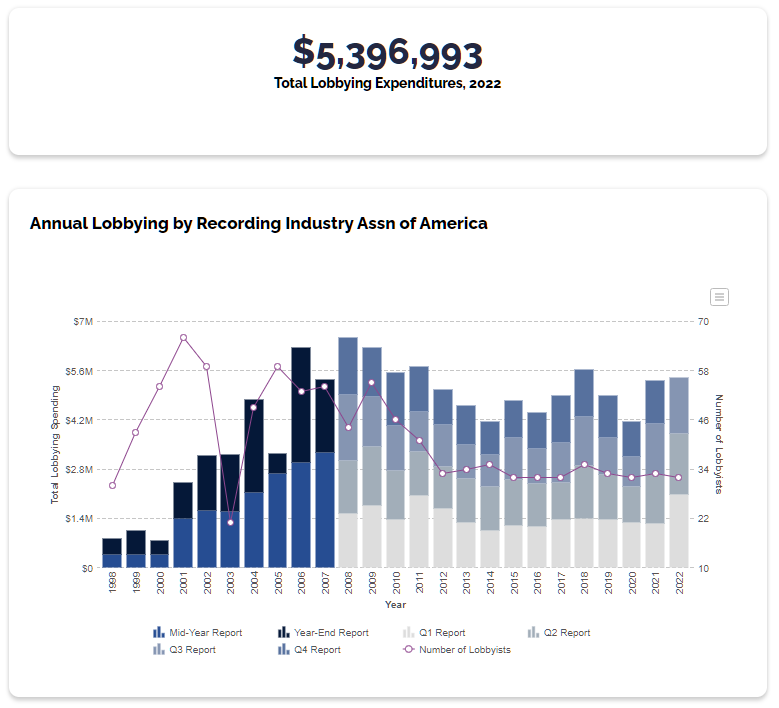Viewport: 779px width, 708px height.
Task: Click the $5,396,993 total expenditures figure
Action: click(388, 53)
